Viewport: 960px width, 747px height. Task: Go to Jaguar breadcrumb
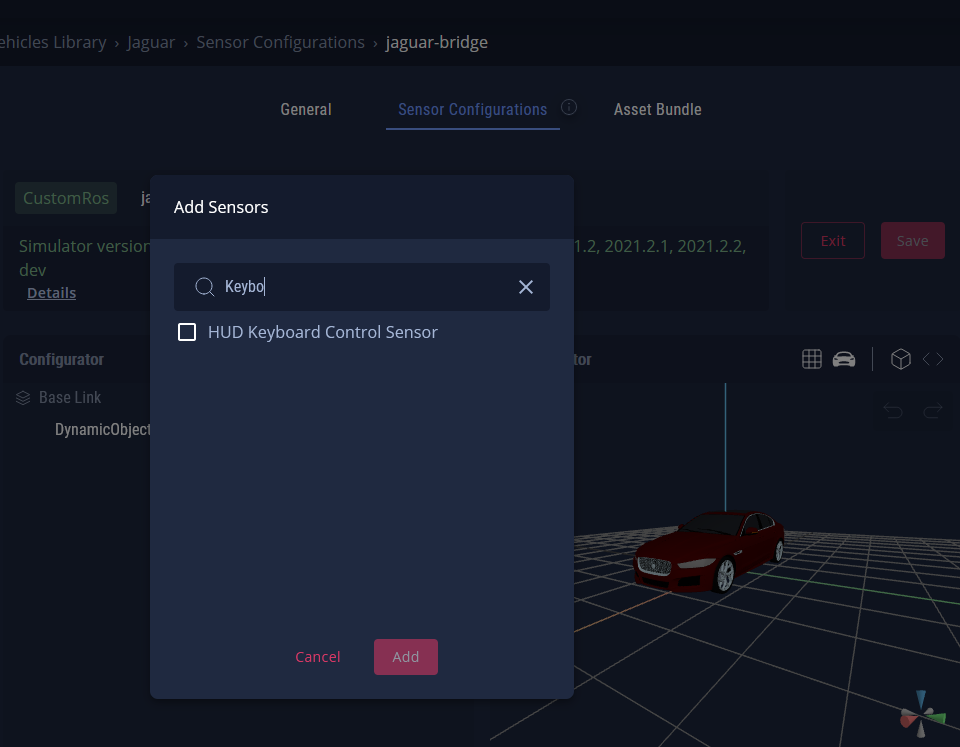coord(151,42)
